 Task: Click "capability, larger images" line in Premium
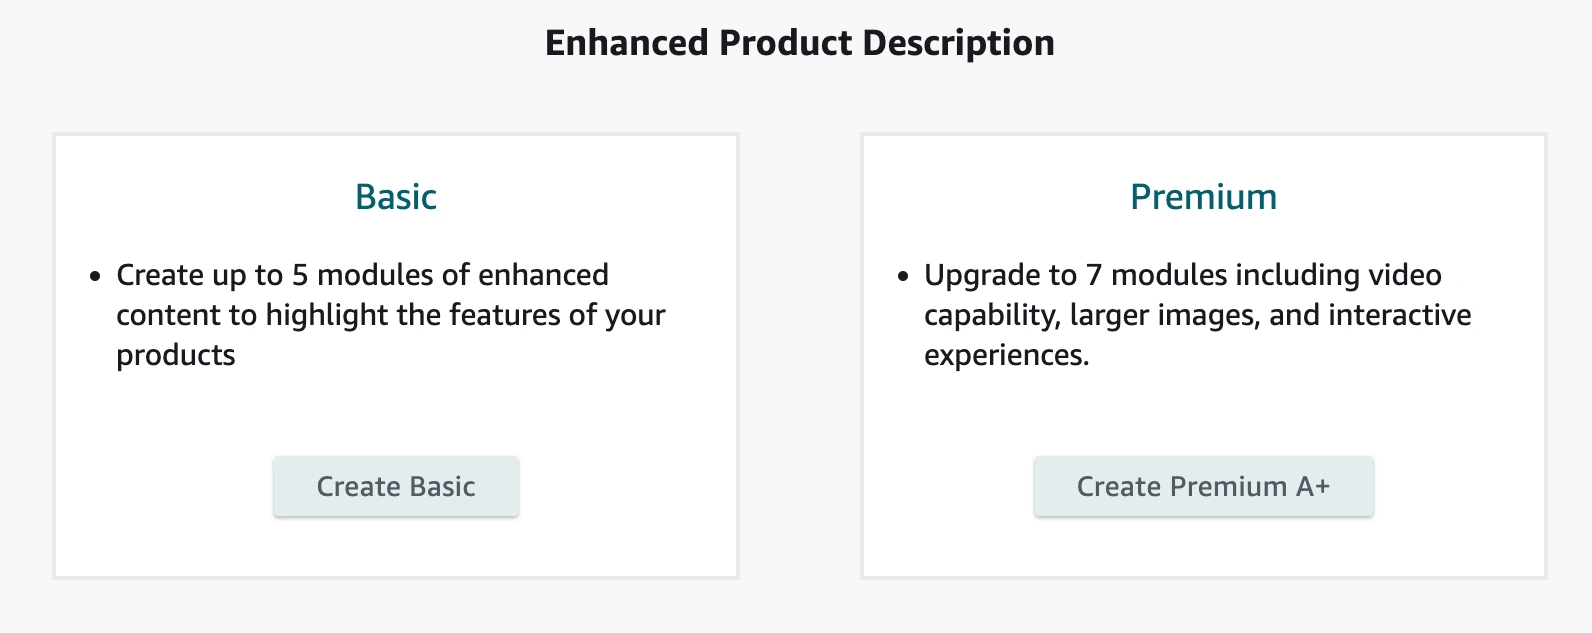[1197, 315]
